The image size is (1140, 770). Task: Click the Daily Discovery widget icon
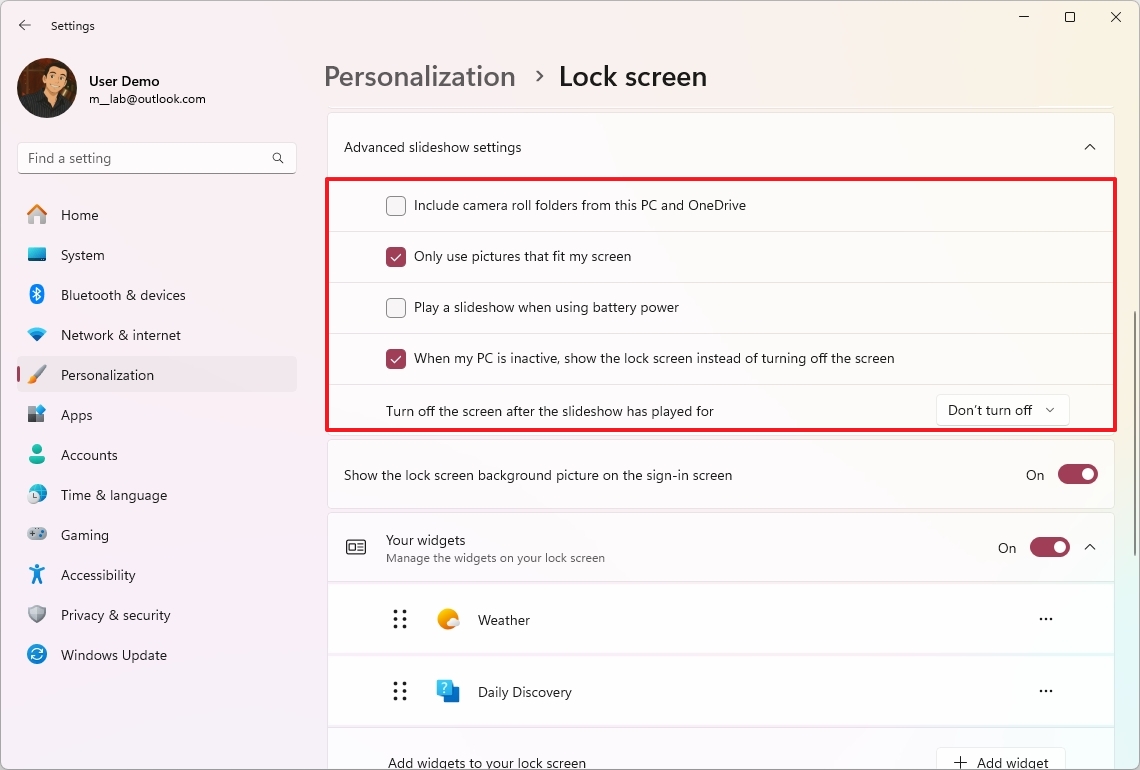point(448,691)
